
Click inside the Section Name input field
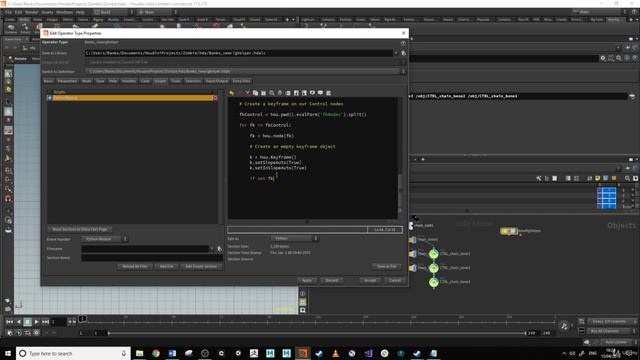152,258
